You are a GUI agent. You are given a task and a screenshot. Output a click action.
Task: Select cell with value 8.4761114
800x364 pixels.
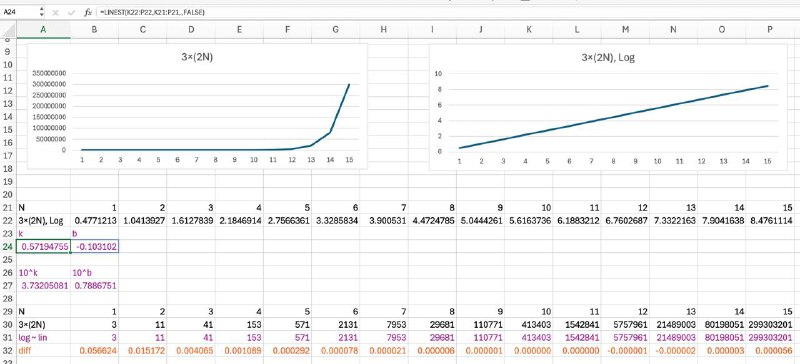[x=769, y=221]
